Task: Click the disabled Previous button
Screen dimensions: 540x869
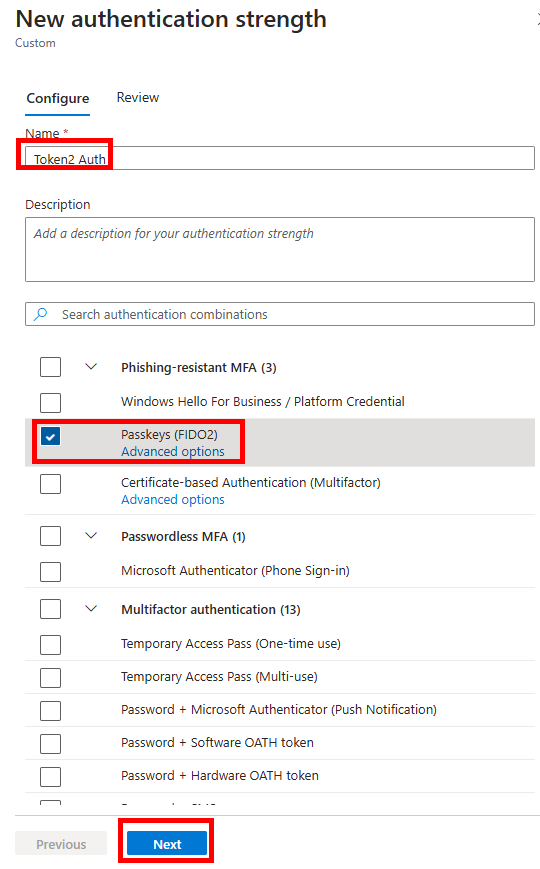Action: 61,844
